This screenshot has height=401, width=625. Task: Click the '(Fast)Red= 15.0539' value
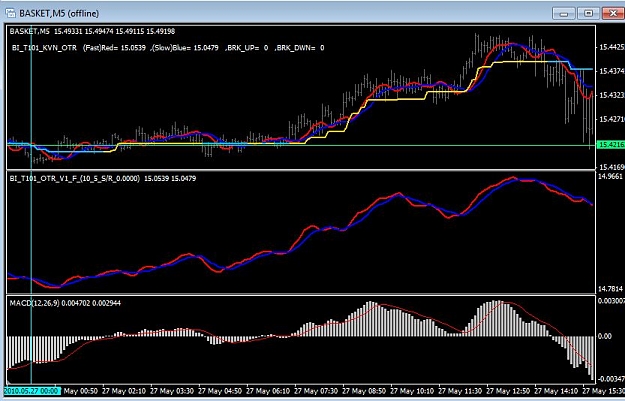click(116, 48)
